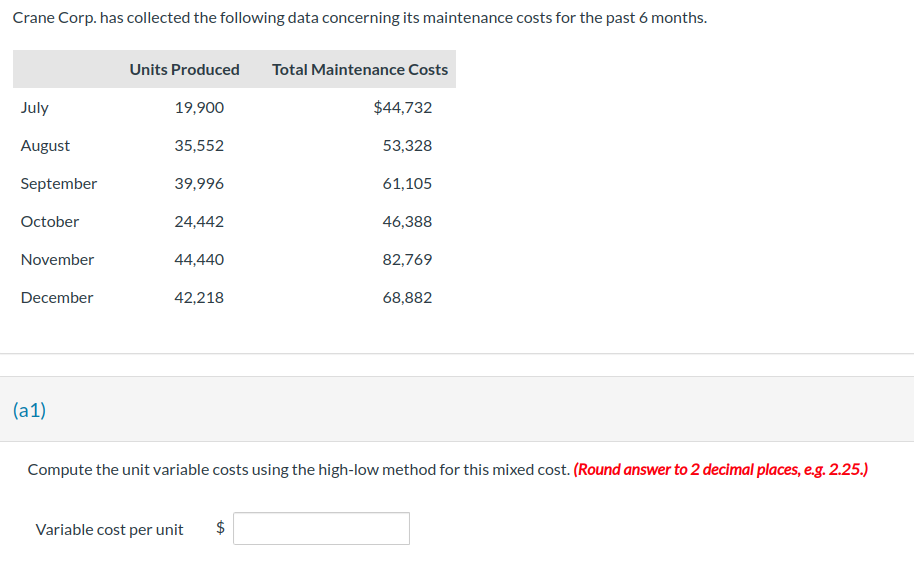Select the 39,996 units value for September
The width and height of the screenshot is (914, 576).
[199, 184]
